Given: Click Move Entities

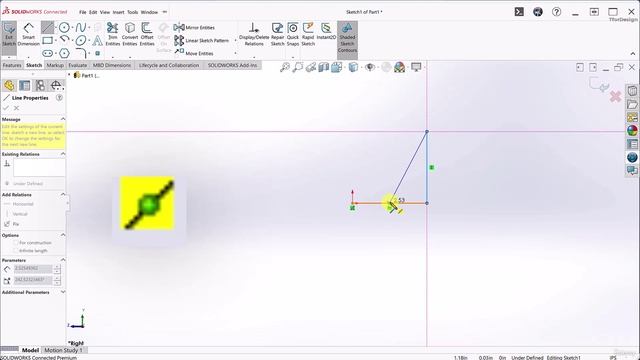Looking at the screenshot, I should pyautogui.click(x=194, y=53).
